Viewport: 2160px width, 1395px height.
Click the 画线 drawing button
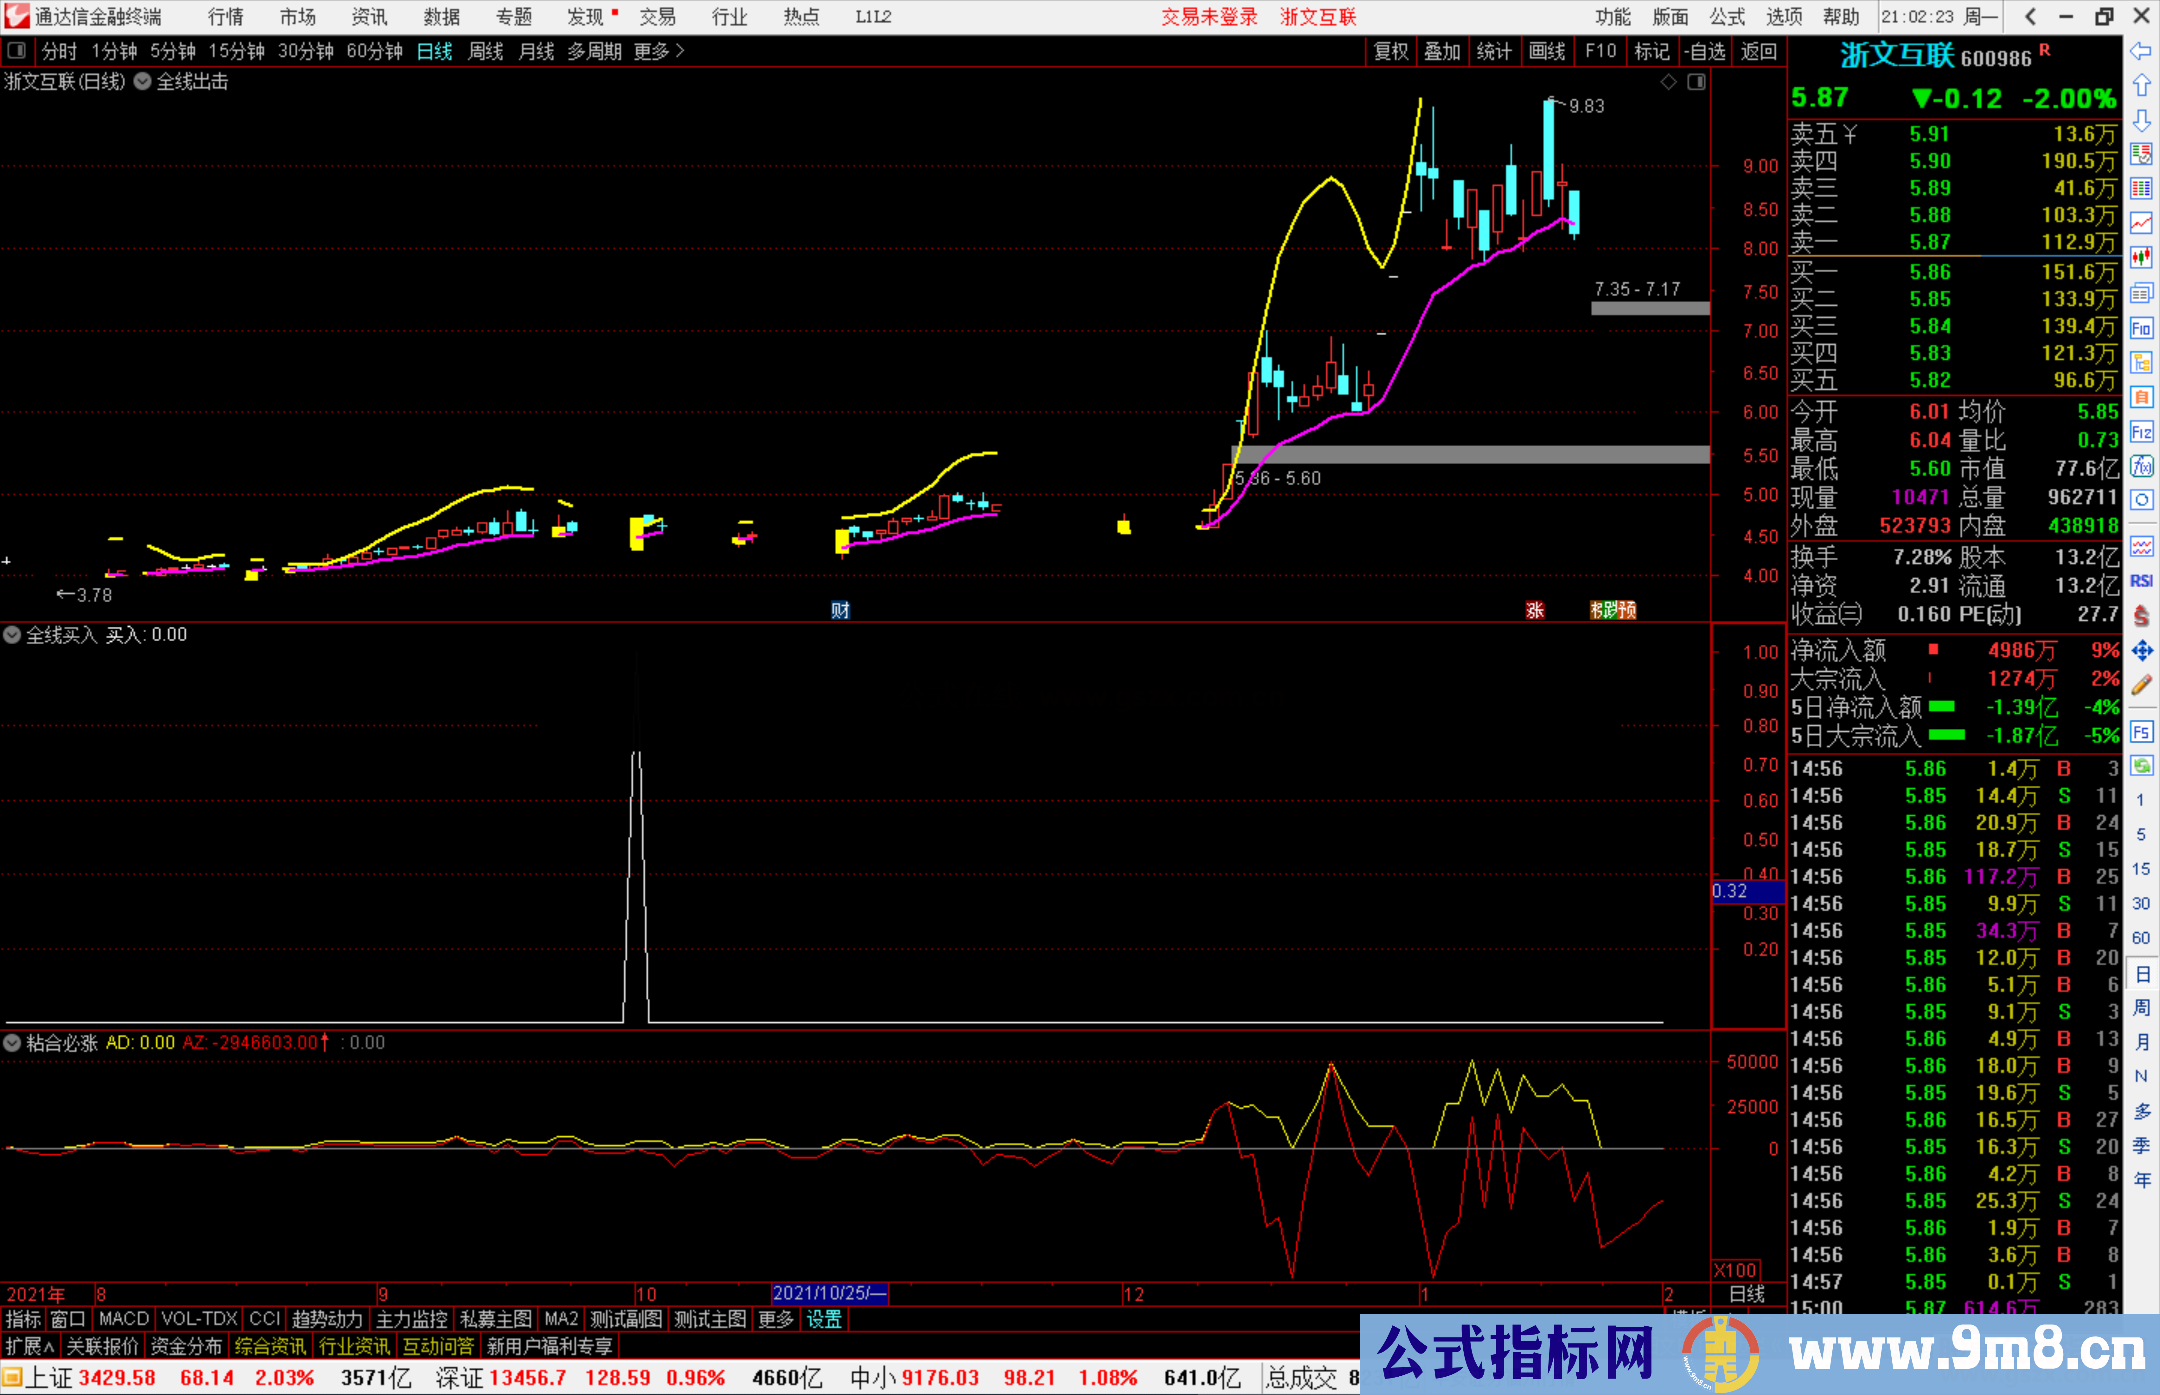click(1546, 51)
